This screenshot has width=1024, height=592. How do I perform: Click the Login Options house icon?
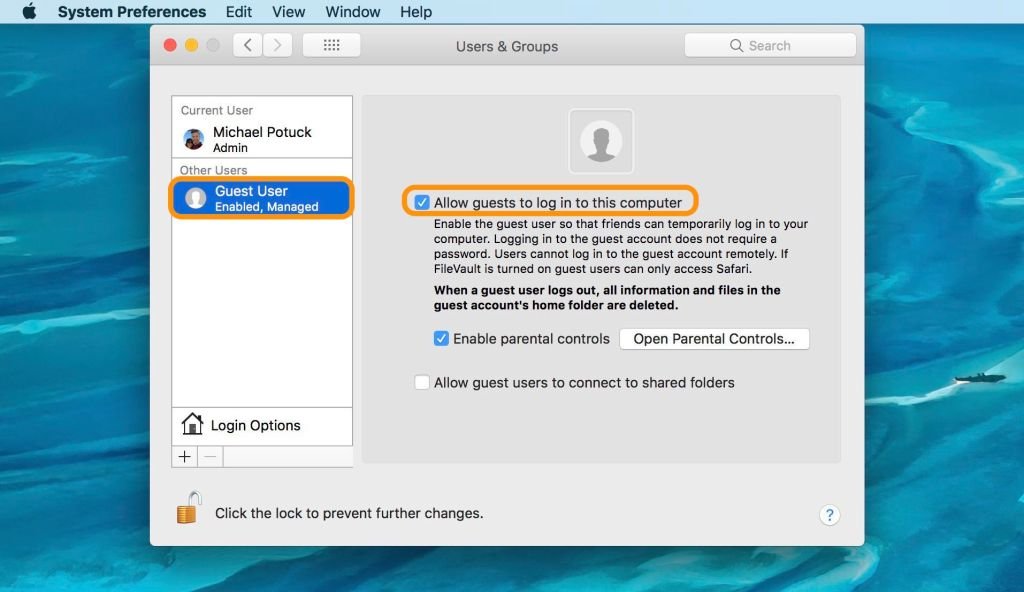pyautogui.click(x=192, y=425)
